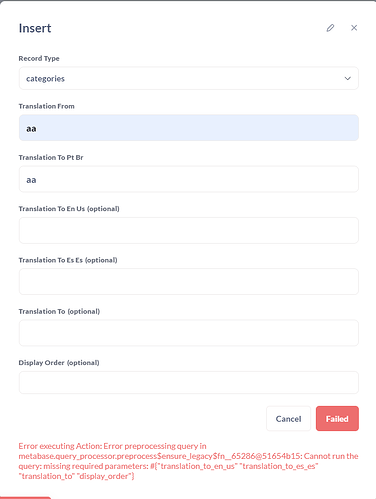Click the Display Order input box
Viewport: 376px width, 499px height.
[x=189, y=383]
